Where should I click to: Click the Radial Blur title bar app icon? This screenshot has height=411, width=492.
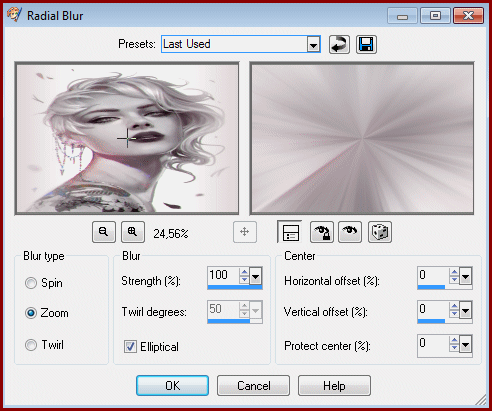pyautogui.click(x=14, y=15)
